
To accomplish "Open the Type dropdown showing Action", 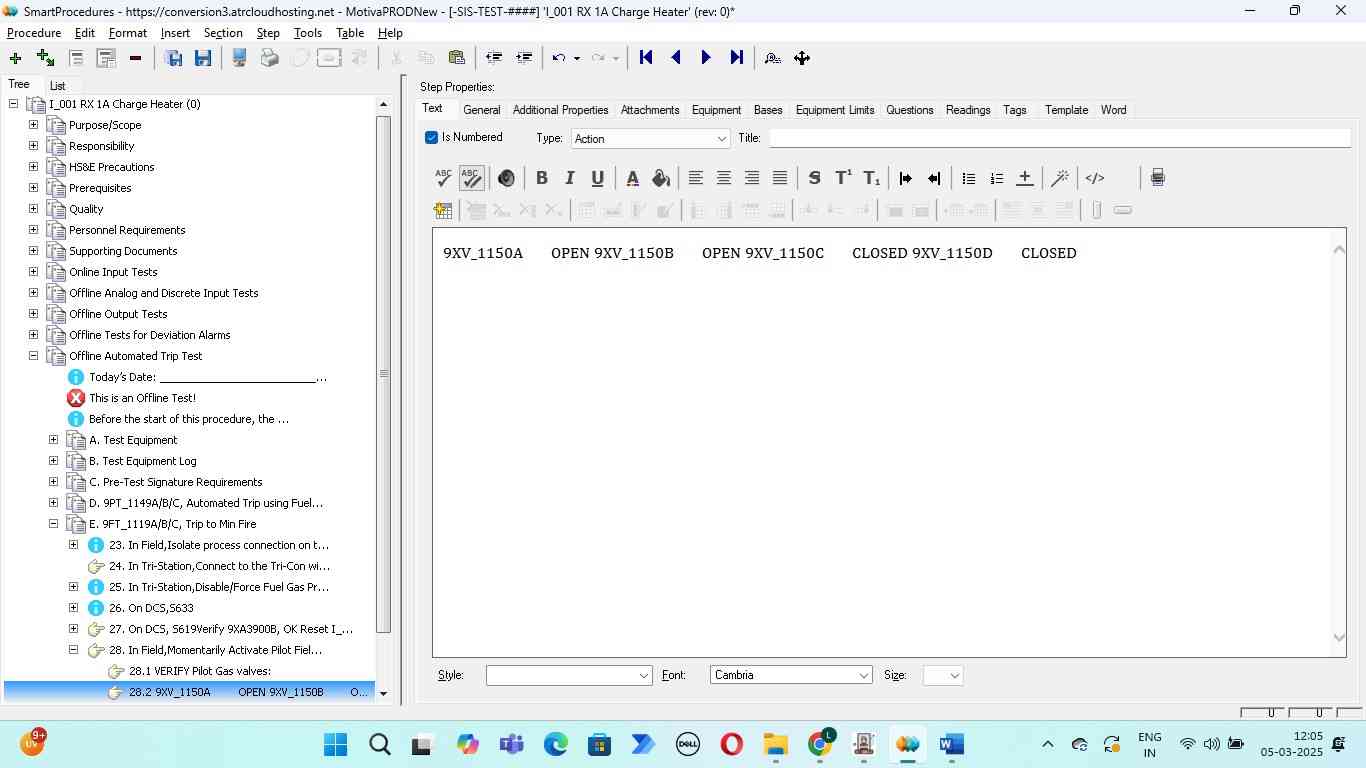I will [x=650, y=139].
